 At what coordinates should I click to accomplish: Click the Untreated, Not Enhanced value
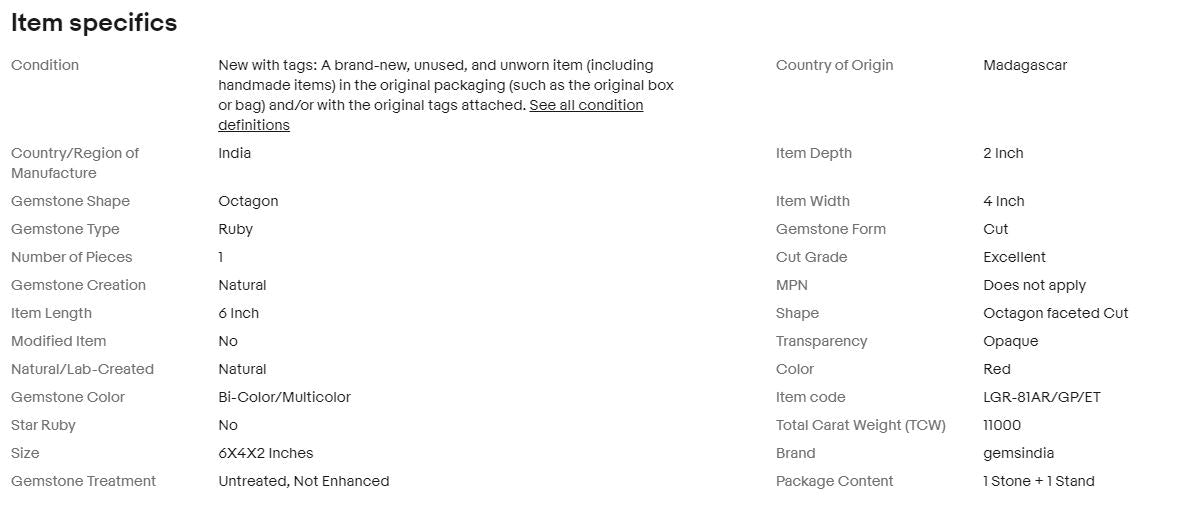coord(304,481)
